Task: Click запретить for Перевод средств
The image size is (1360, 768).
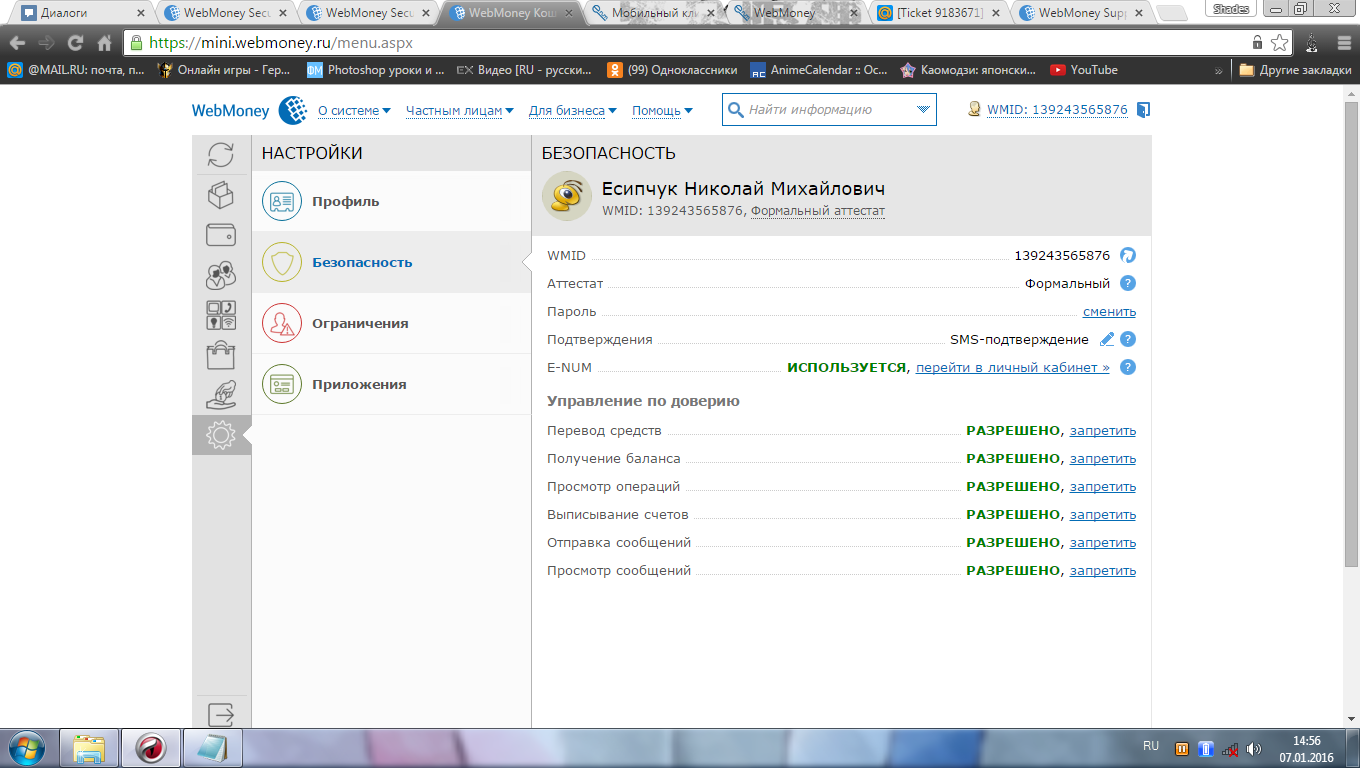Action: tap(1103, 430)
